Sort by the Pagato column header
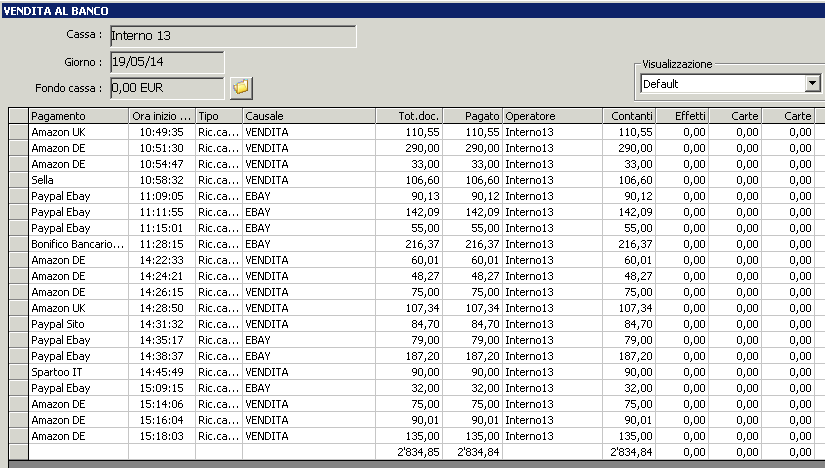The image size is (825, 468). 472,116
